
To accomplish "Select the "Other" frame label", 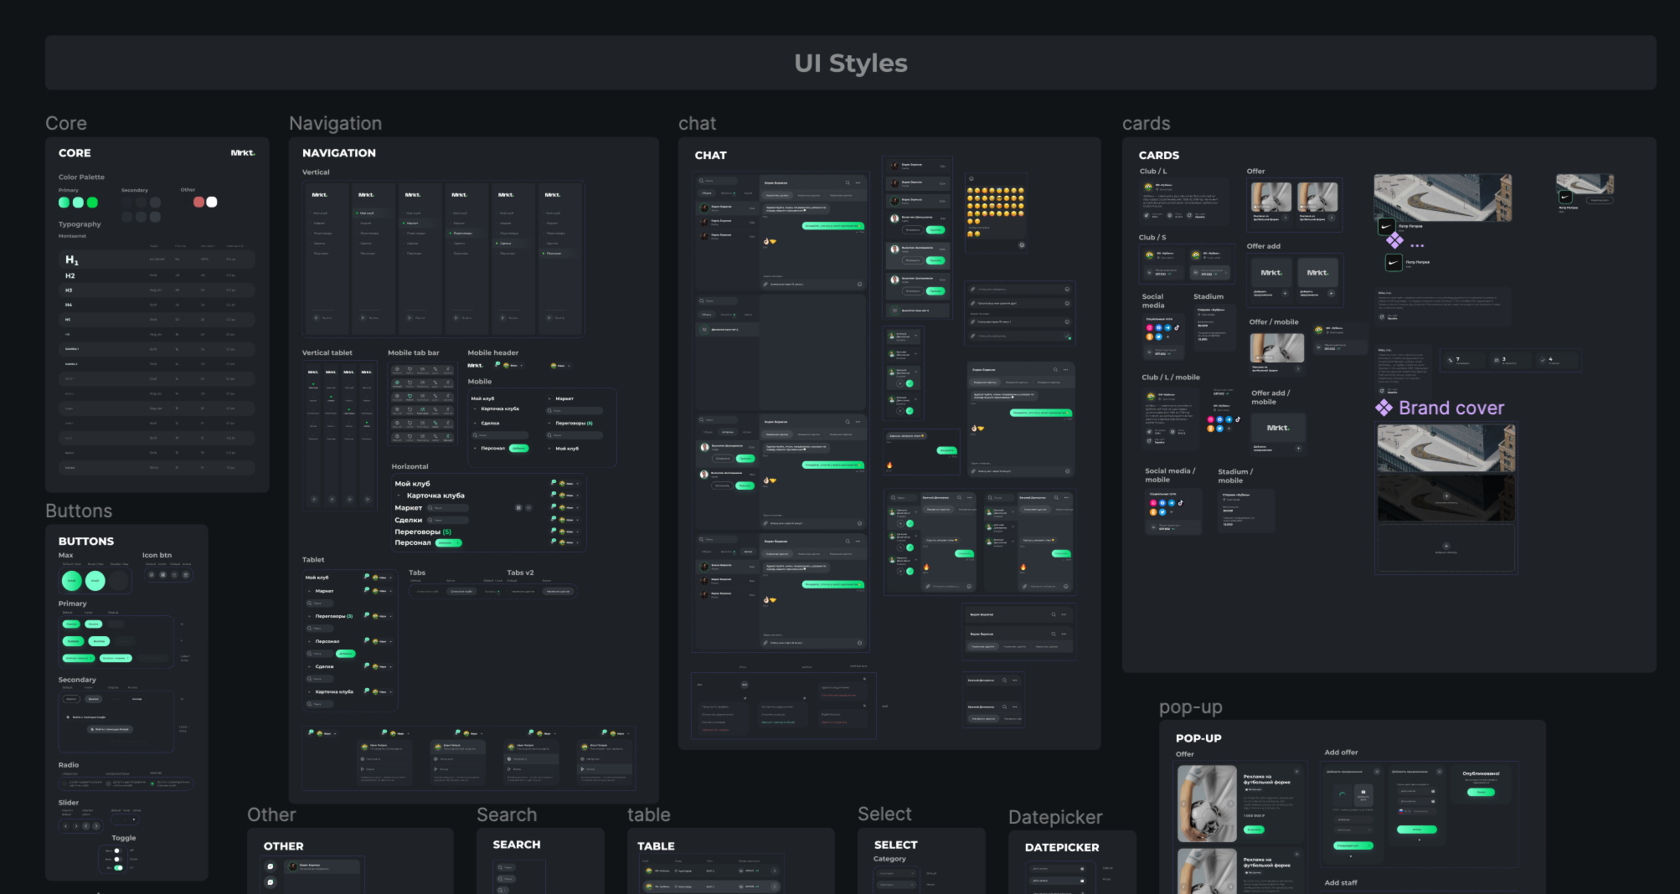I will pyautogui.click(x=272, y=815).
